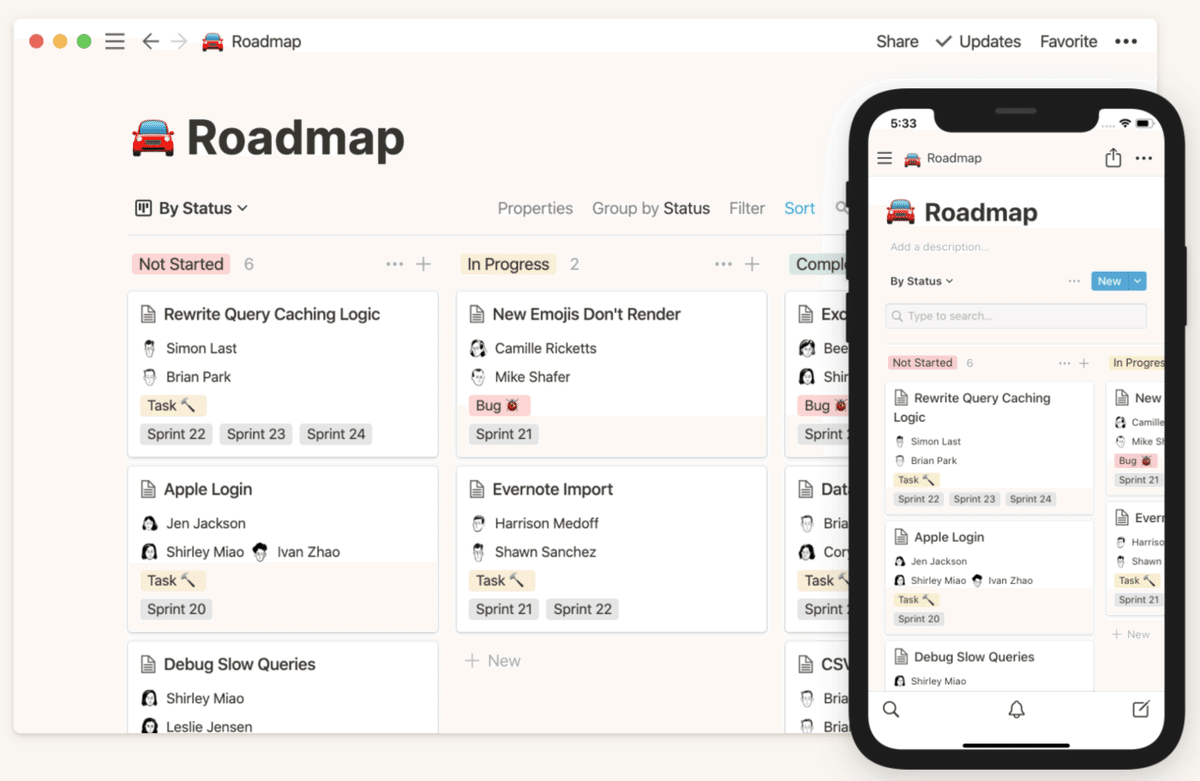
Task: Open Not Started column options (three dots) on desktop
Action: coord(395,264)
